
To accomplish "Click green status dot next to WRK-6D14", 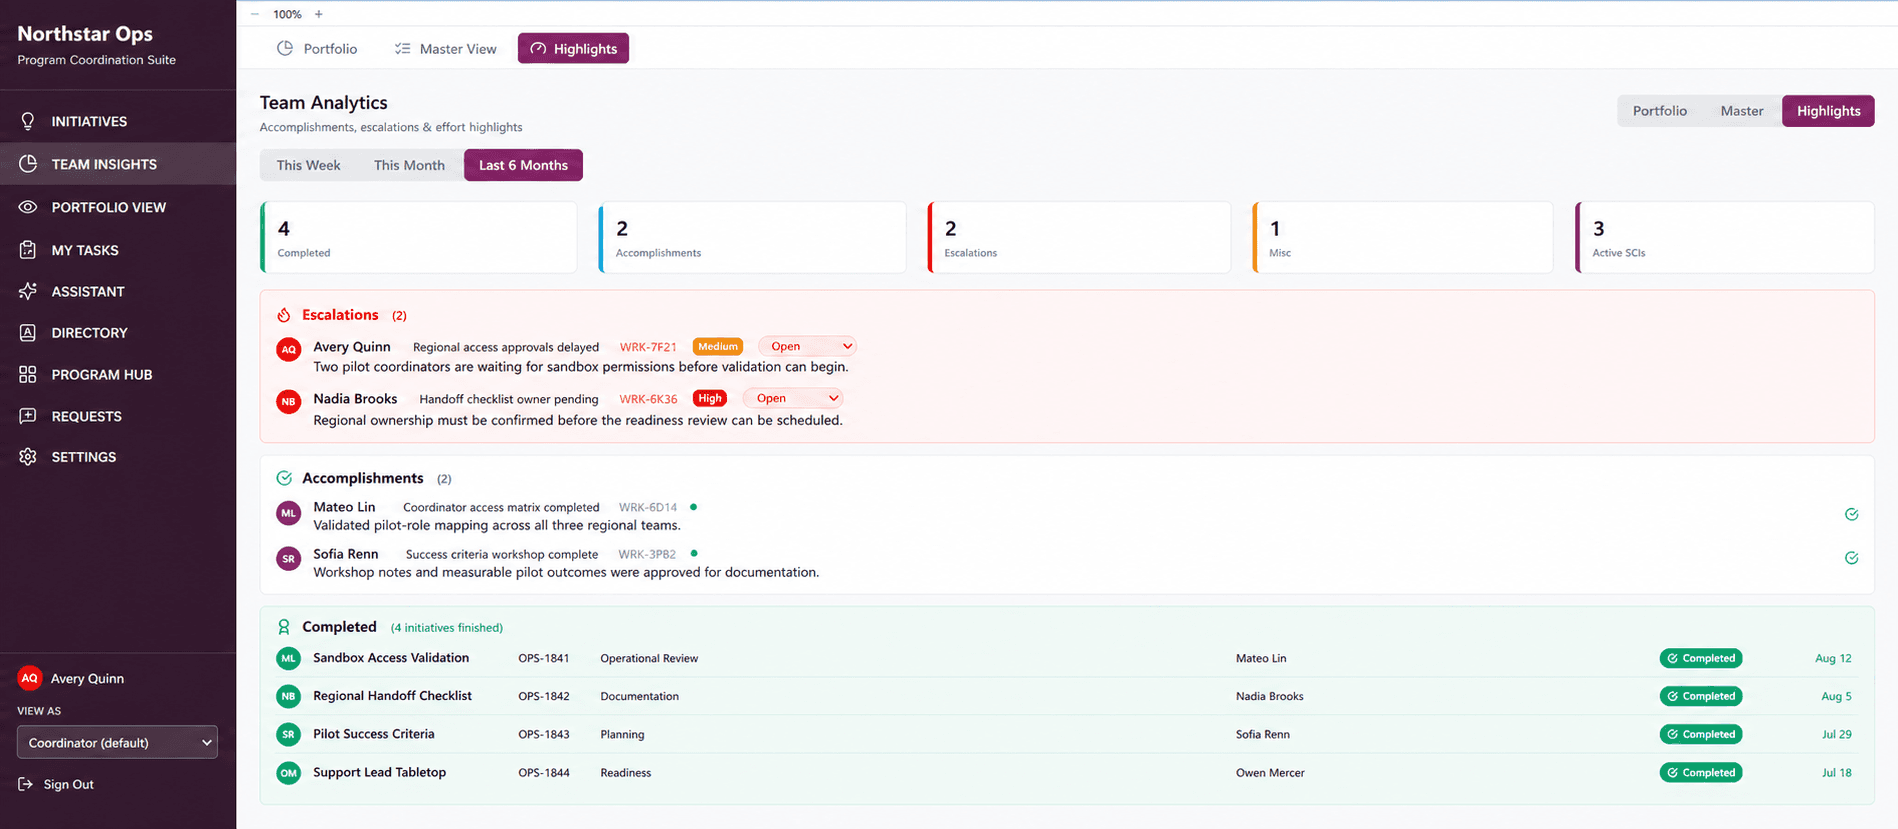I will click(x=694, y=507).
